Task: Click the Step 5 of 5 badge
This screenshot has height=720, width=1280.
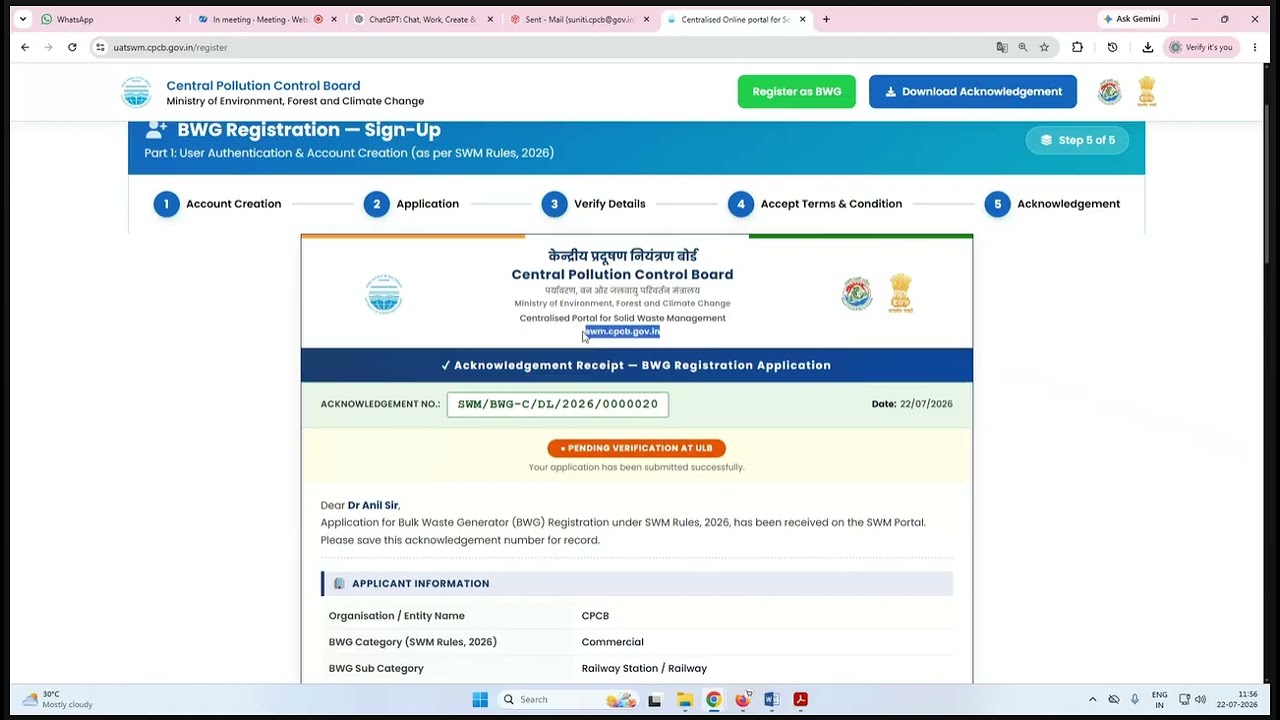Action: 1077,140
